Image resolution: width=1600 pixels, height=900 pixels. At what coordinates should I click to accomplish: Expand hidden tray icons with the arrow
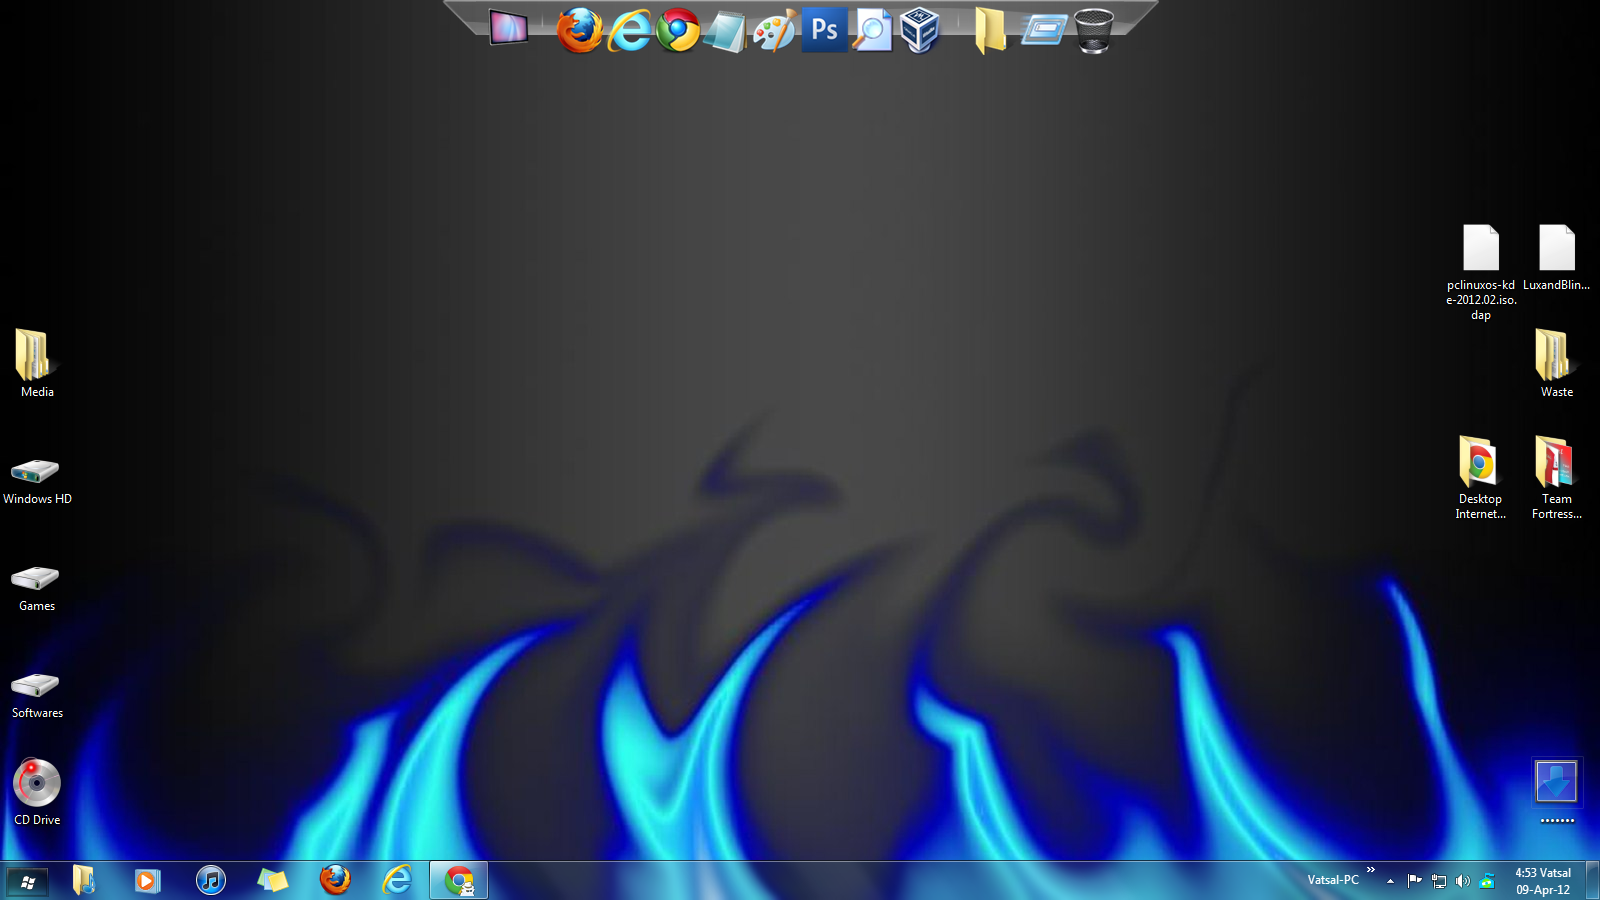click(x=1390, y=881)
